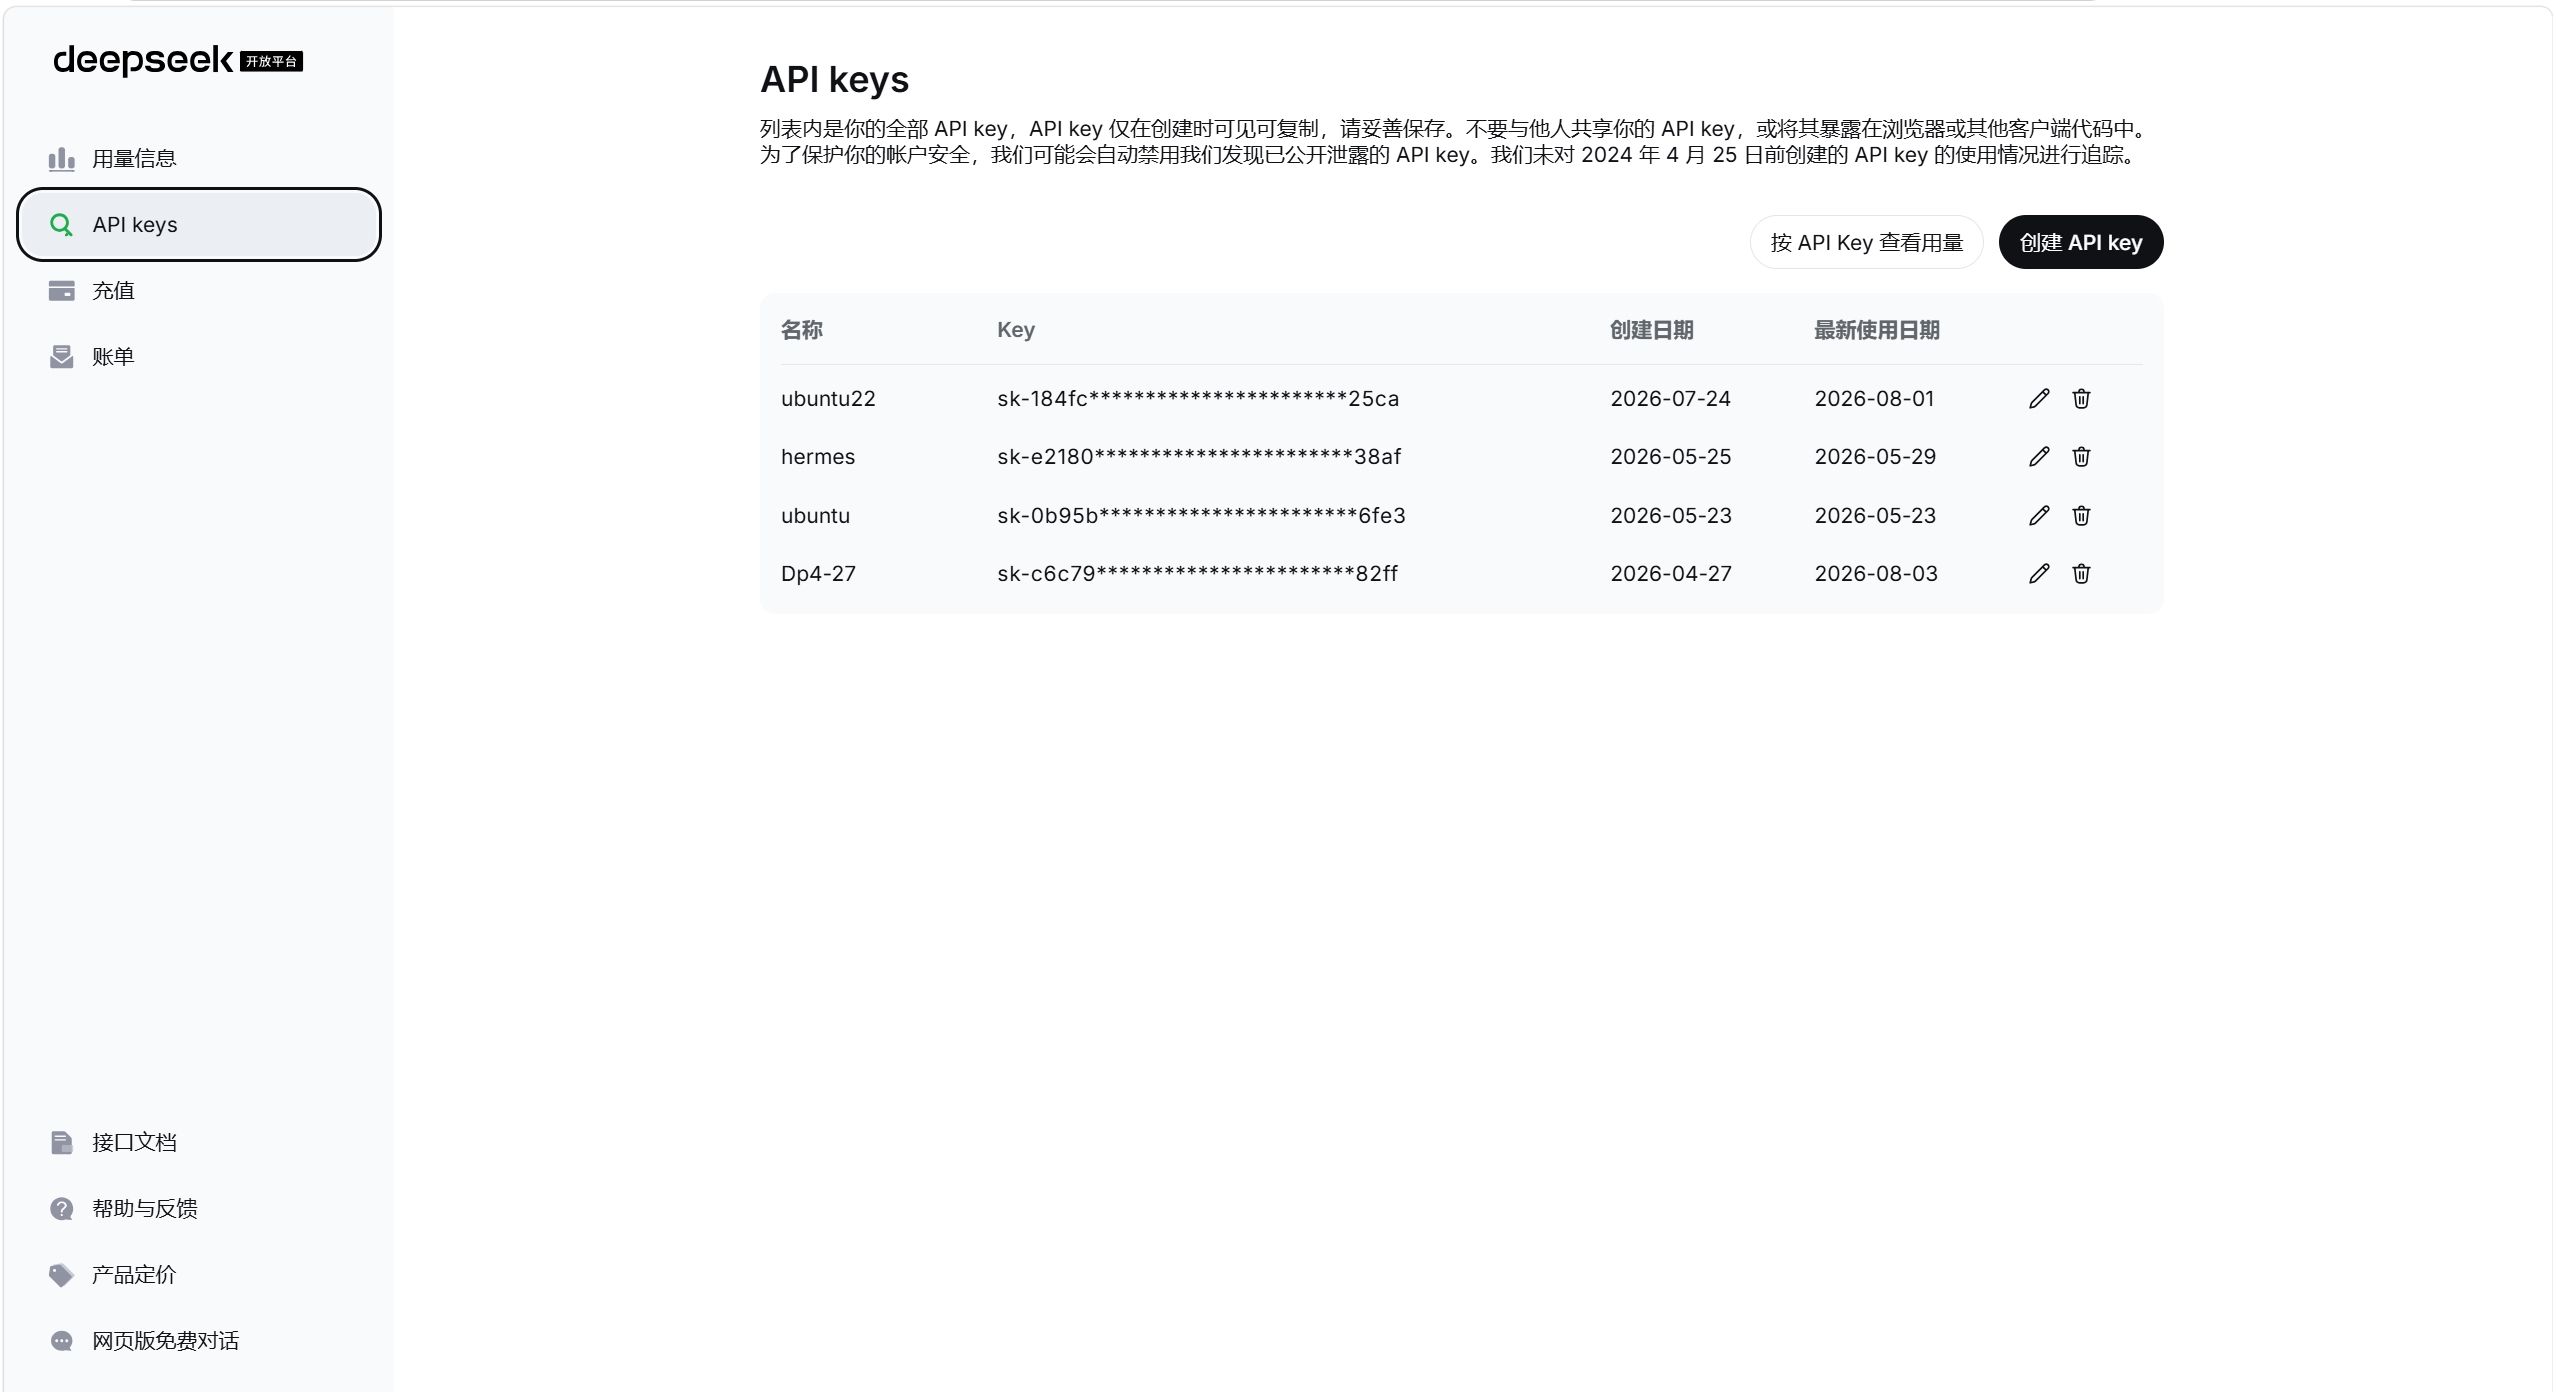The width and height of the screenshot is (2556, 1392).
Task: Select API keys in the sidebar
Action: click(x=199, y=225)
